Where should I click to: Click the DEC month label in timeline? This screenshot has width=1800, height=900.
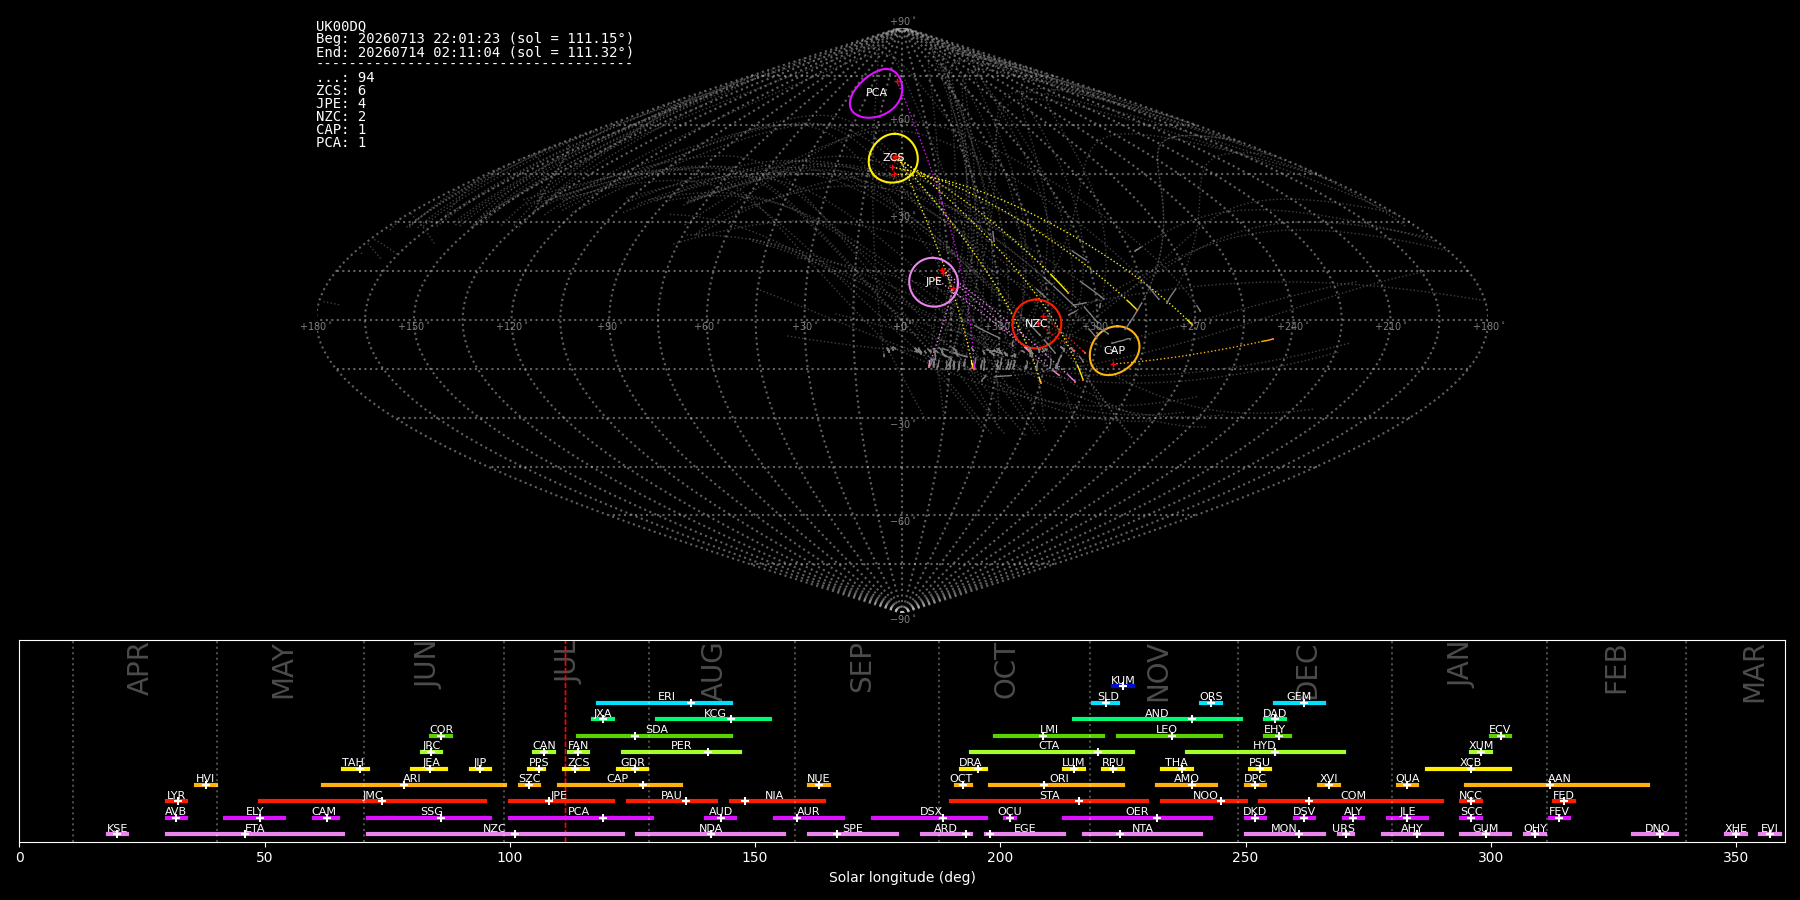pyautogui.click(x=1307, y=671)
